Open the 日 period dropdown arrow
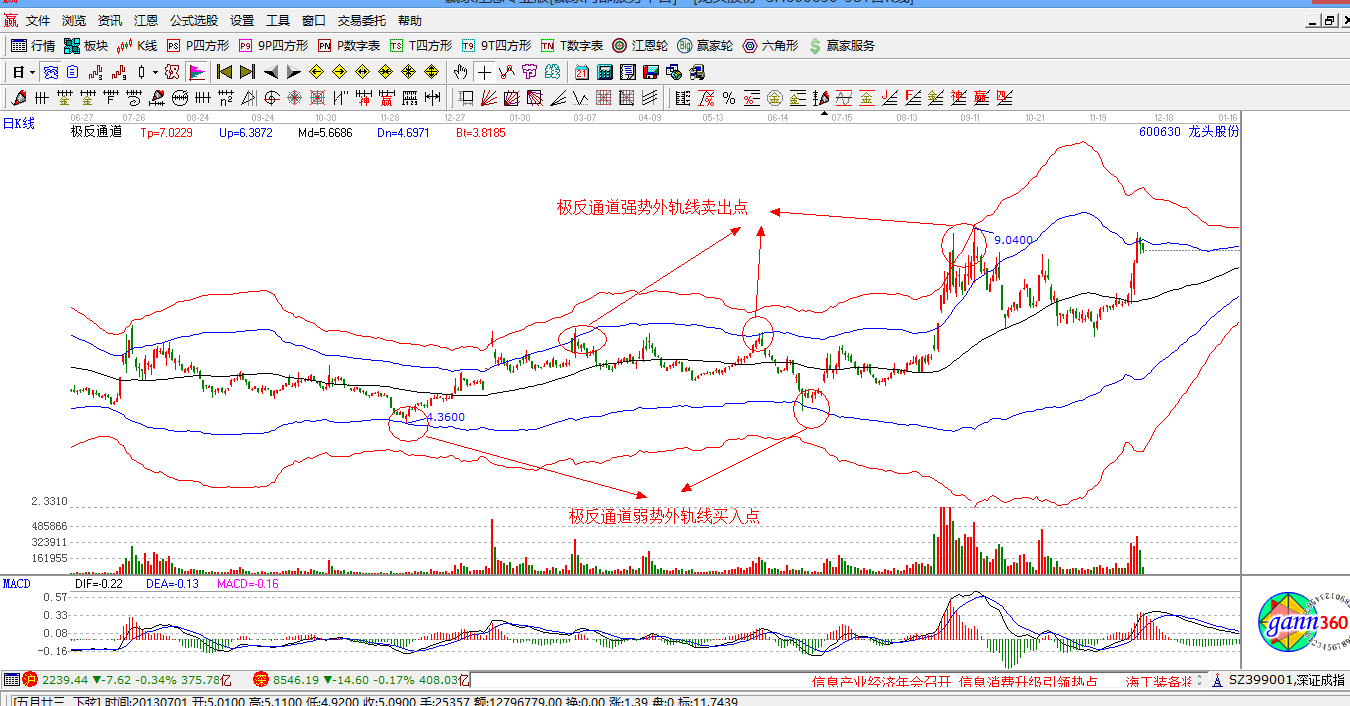 30,72
